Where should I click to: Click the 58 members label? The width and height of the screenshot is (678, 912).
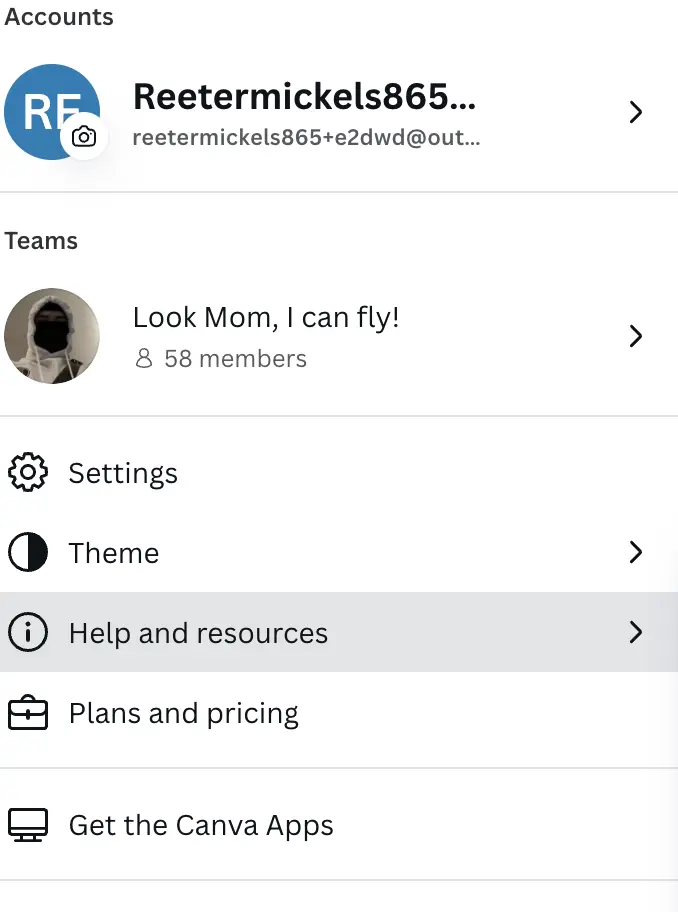pyautogui.click(x=235, y=359)
